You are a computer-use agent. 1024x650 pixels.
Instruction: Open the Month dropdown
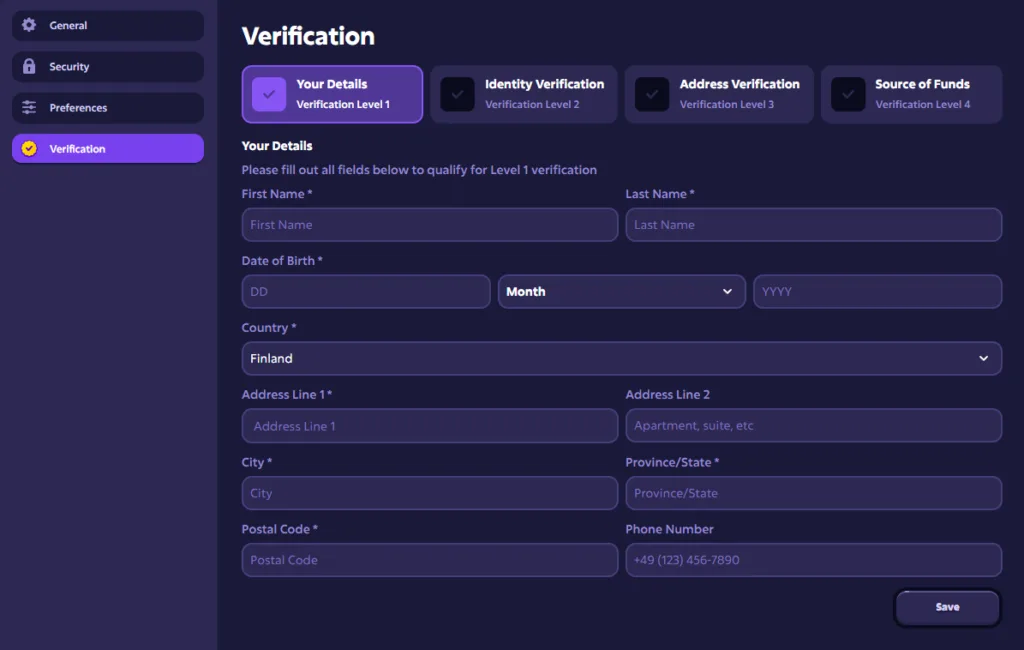[x=621, y=292]
